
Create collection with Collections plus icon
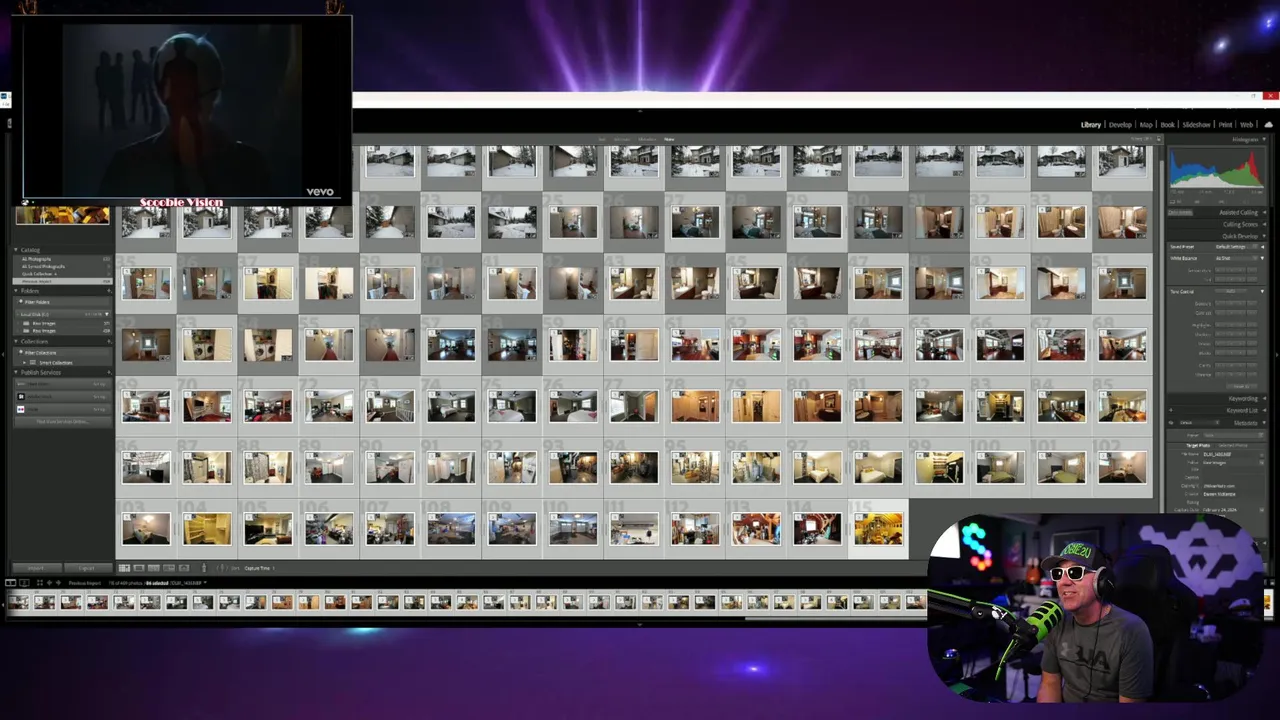108,341
